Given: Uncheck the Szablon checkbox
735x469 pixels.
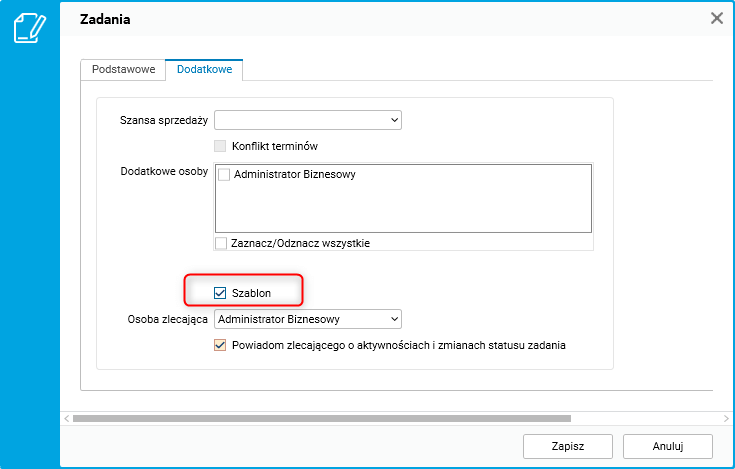Looking at the screenshot, I should click(222, 293).
